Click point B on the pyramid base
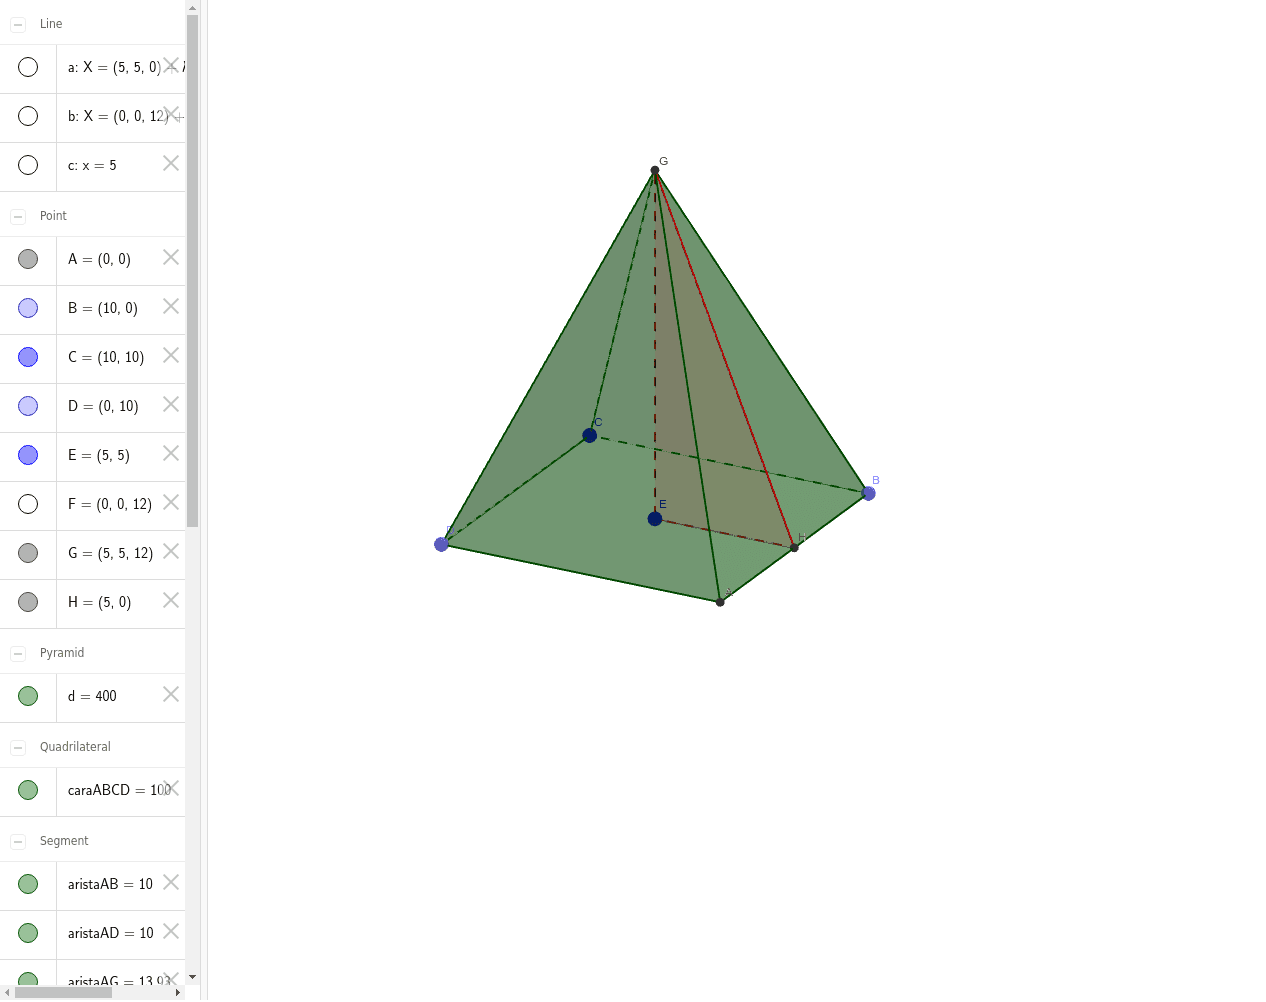Screen dimensions: 1266x1002 (x=868, y=493)
